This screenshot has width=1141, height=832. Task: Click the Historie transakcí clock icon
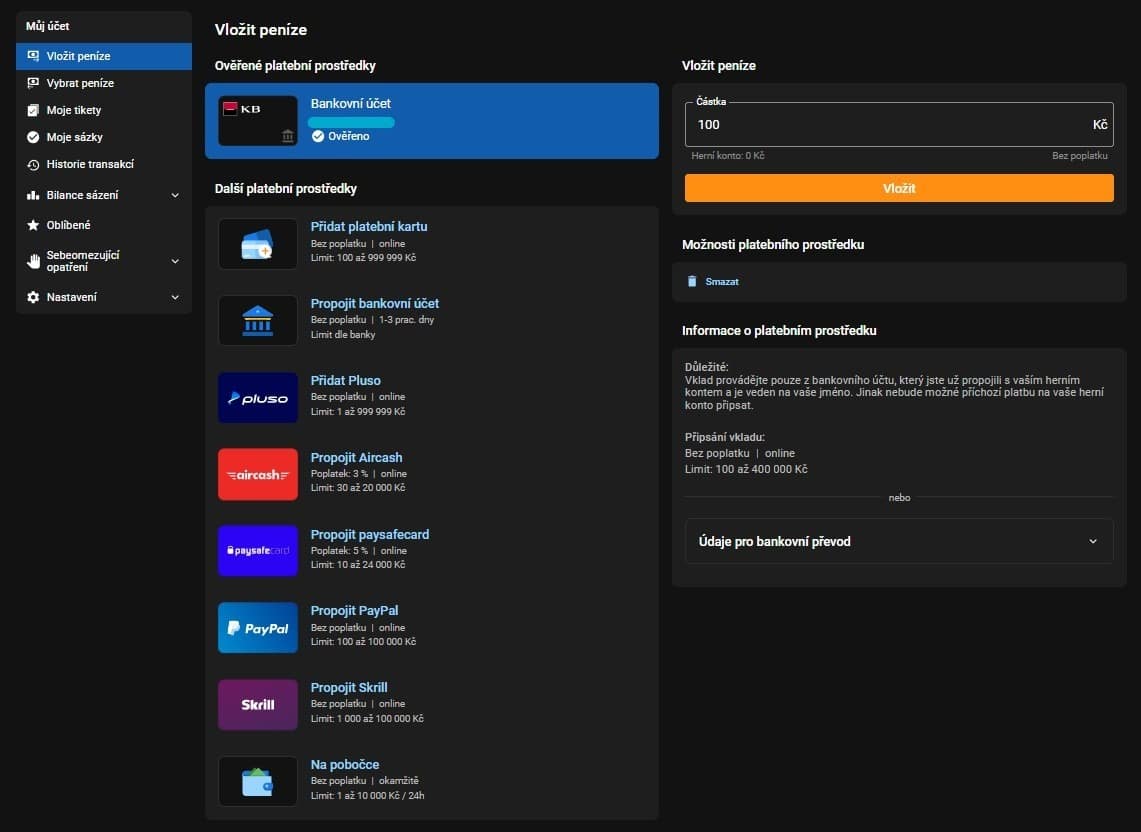pos(33,165)
